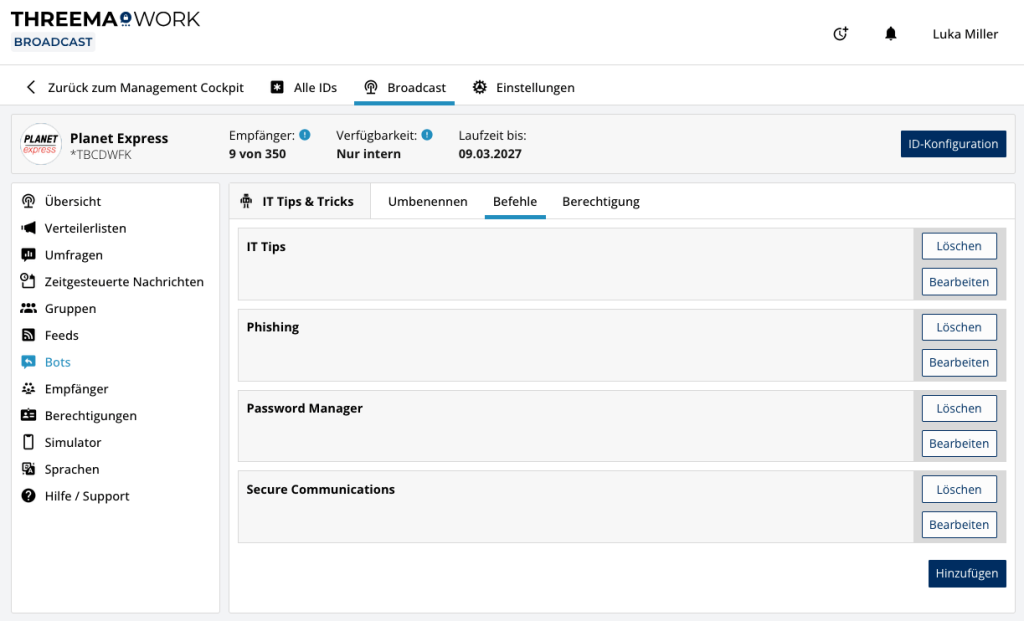Open the Feeds section
1024x621 pixels.
pos(63,335)
